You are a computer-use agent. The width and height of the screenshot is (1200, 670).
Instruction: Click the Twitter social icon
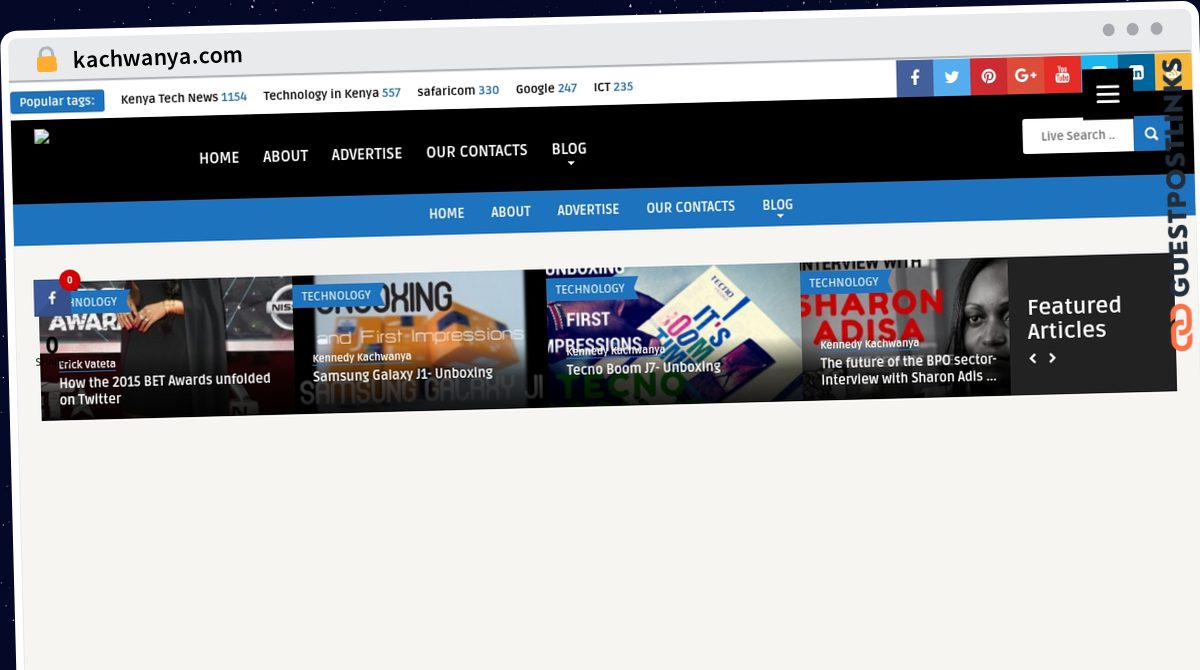pos(951,77)
